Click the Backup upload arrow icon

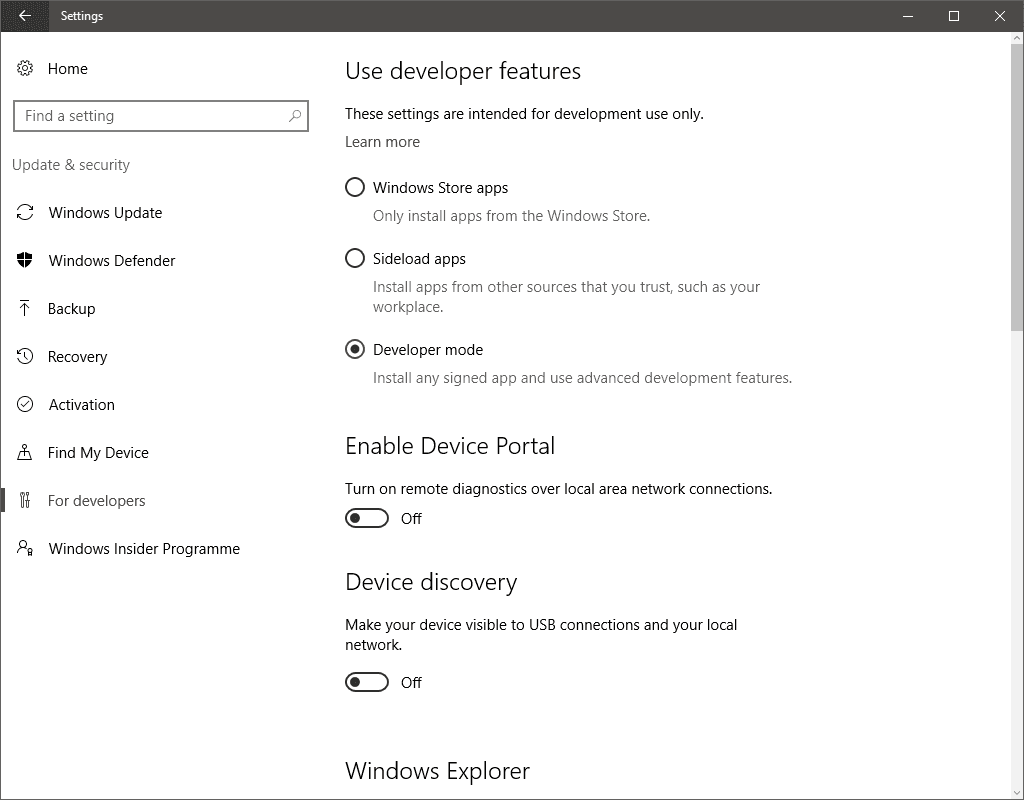pos(25,309)
